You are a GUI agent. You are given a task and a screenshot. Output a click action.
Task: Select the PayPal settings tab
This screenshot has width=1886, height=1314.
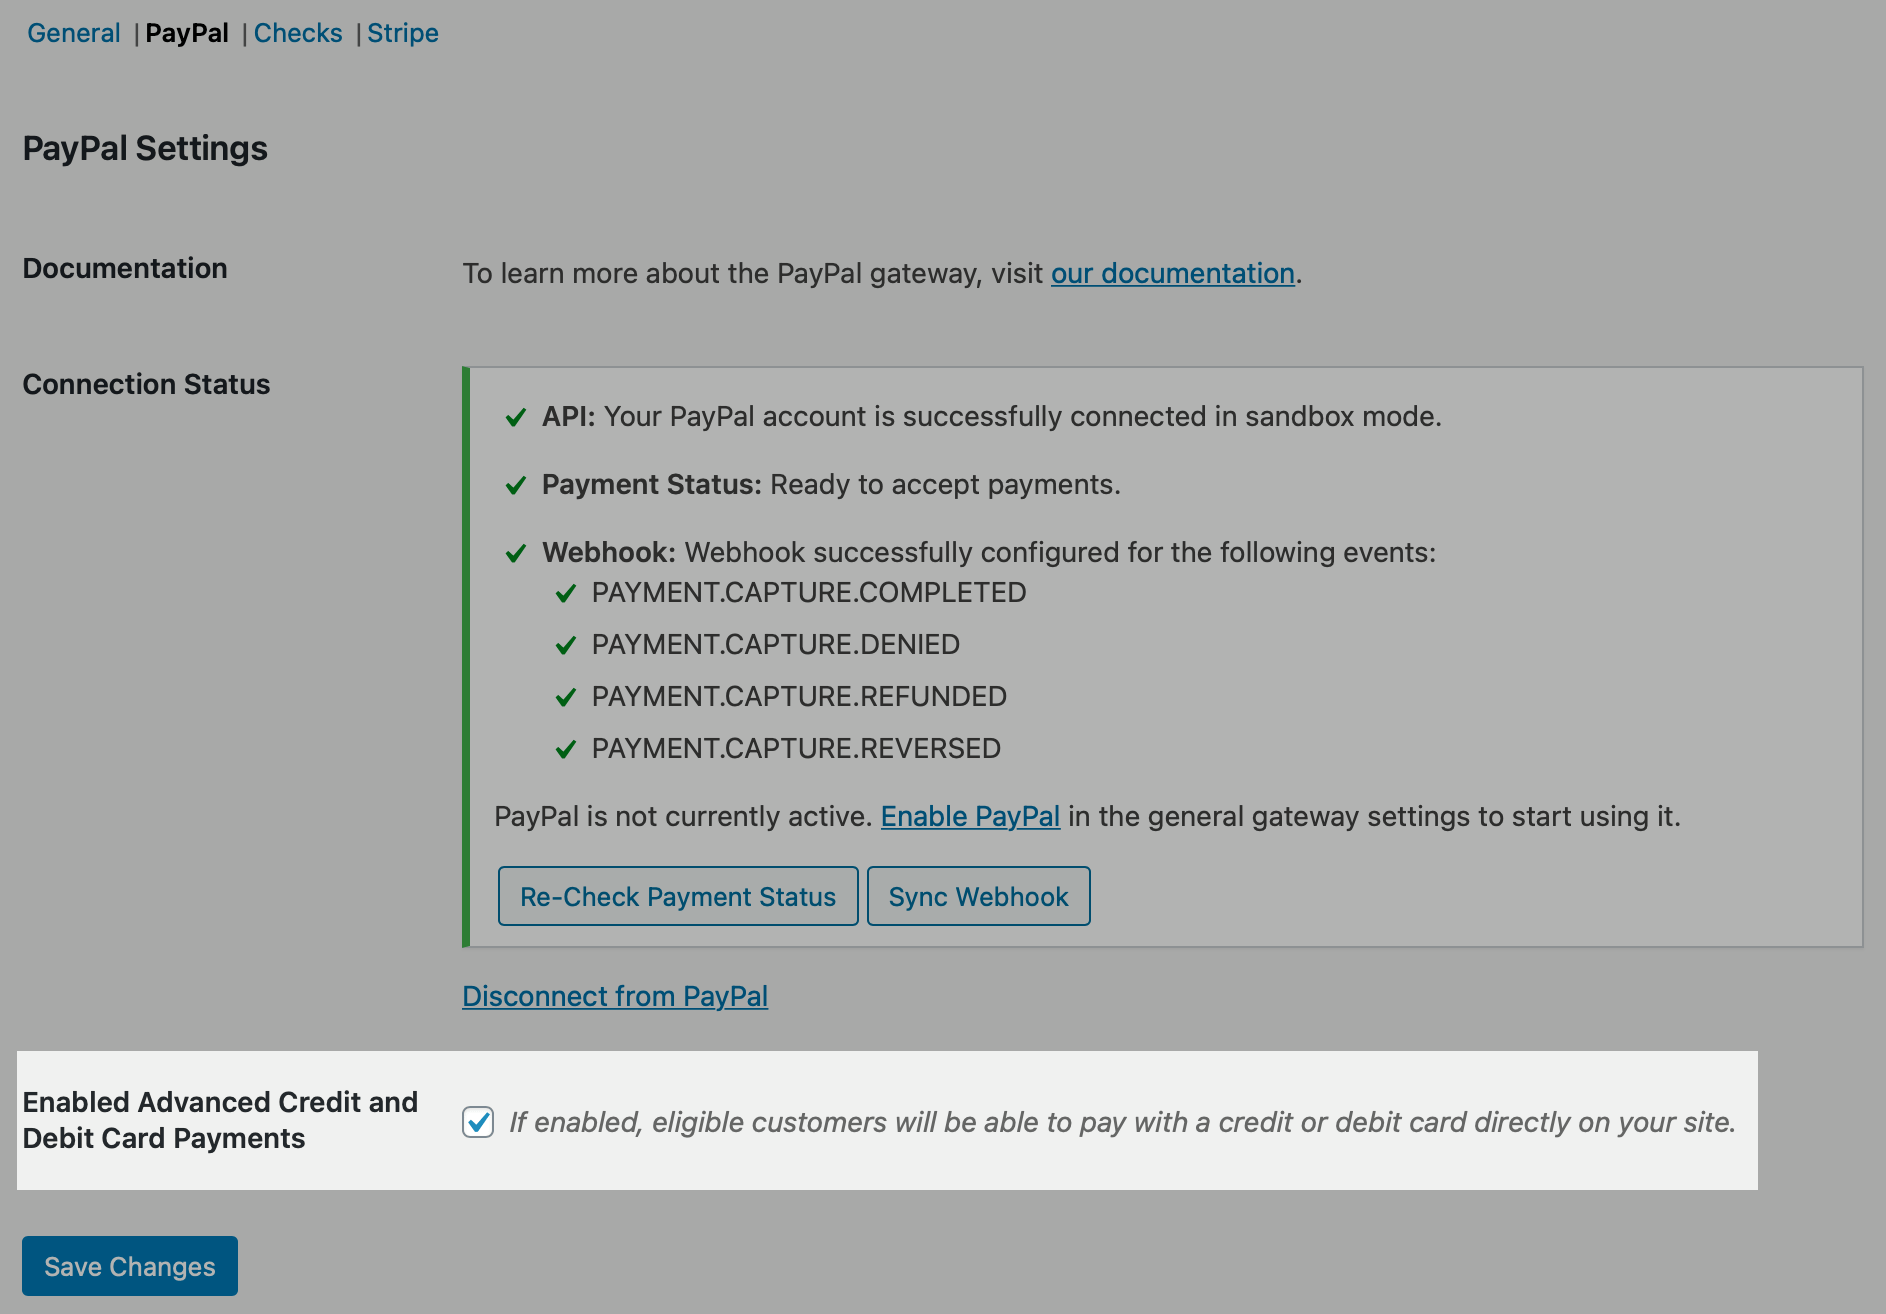coord(187,32)
